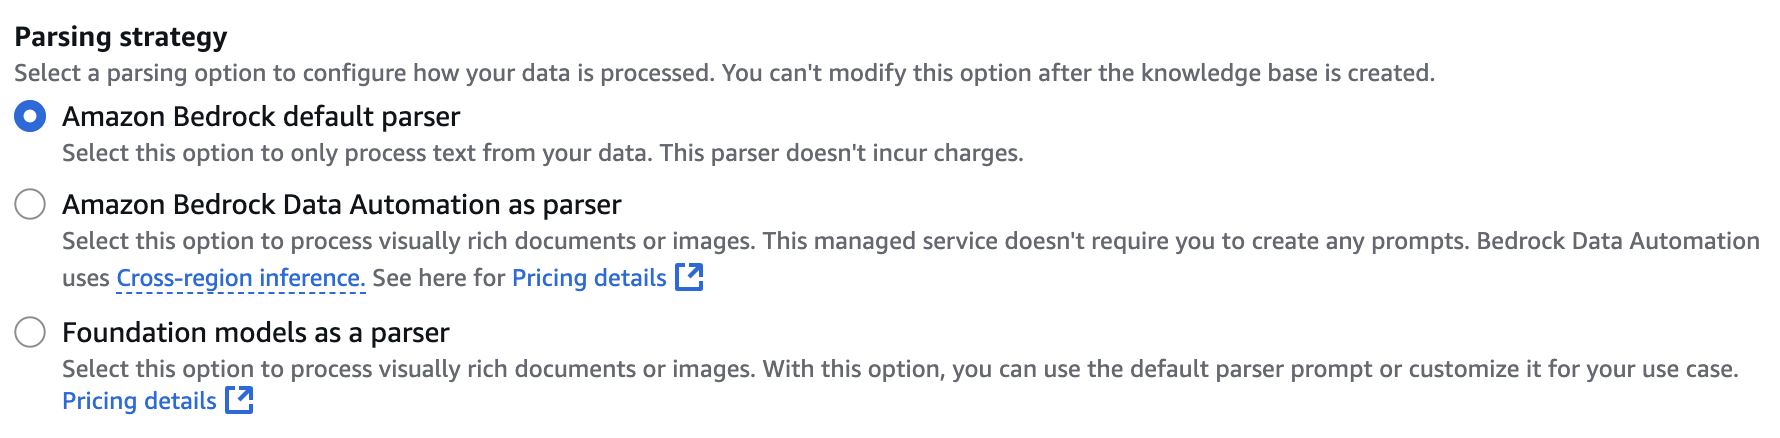Screen dimensions: 1780x438
Task: Click external-link icon under Foundation models option
Action: (x=240, y=400)
